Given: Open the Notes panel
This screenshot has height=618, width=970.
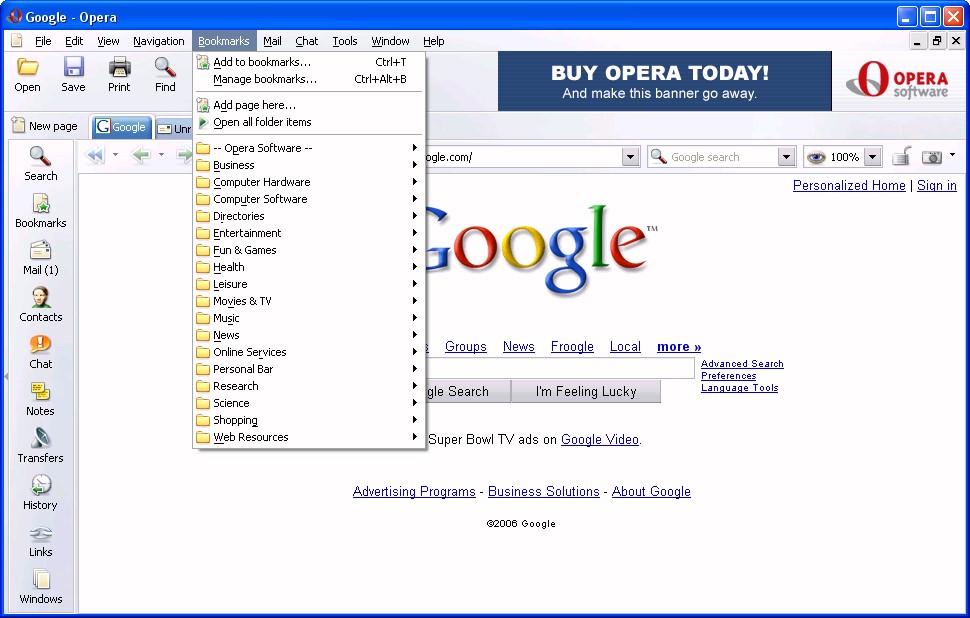Looking at the screenshot, I should click(41, 398).
